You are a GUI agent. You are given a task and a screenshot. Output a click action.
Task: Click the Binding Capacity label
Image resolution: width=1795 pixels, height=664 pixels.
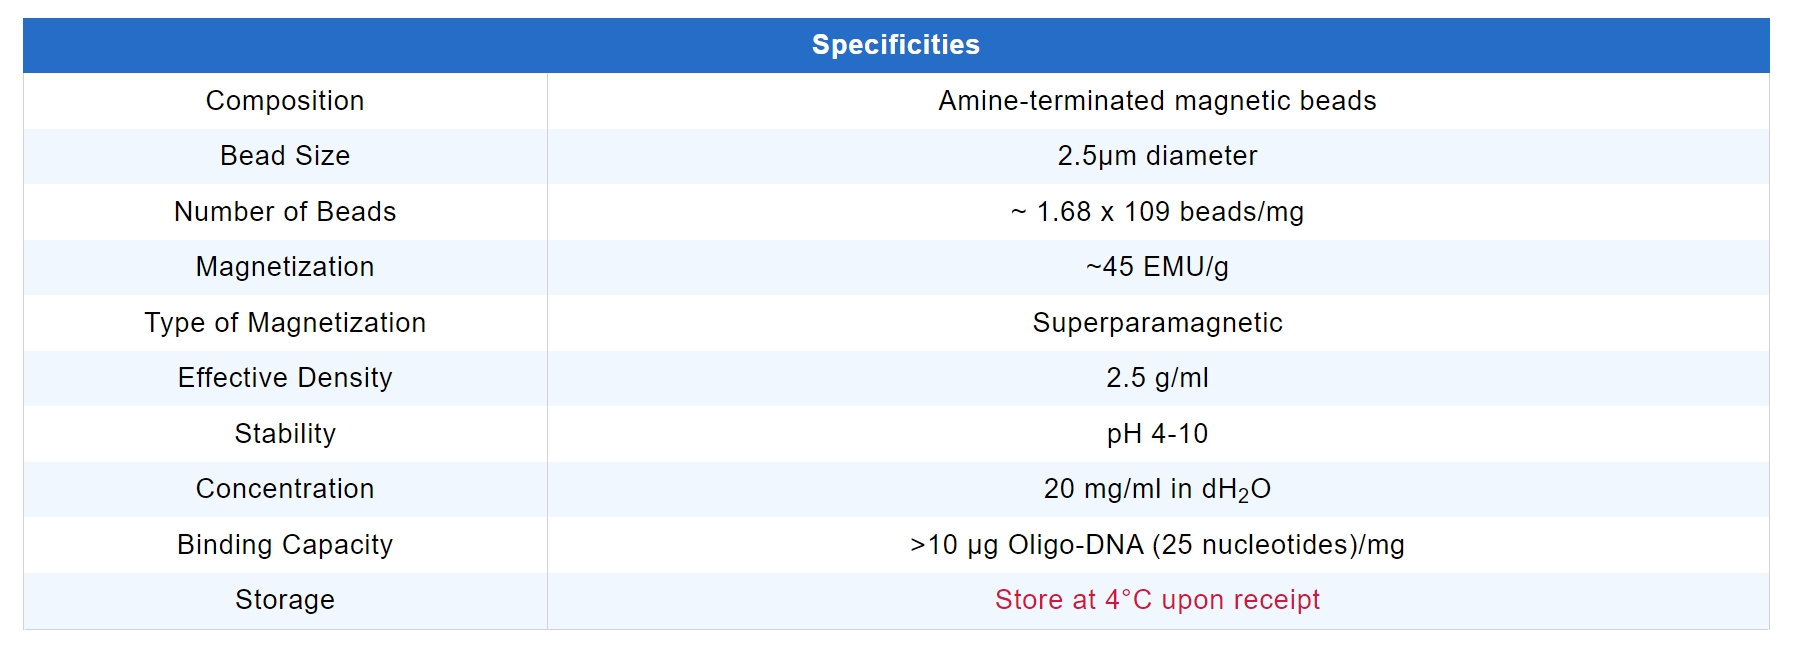285,545
